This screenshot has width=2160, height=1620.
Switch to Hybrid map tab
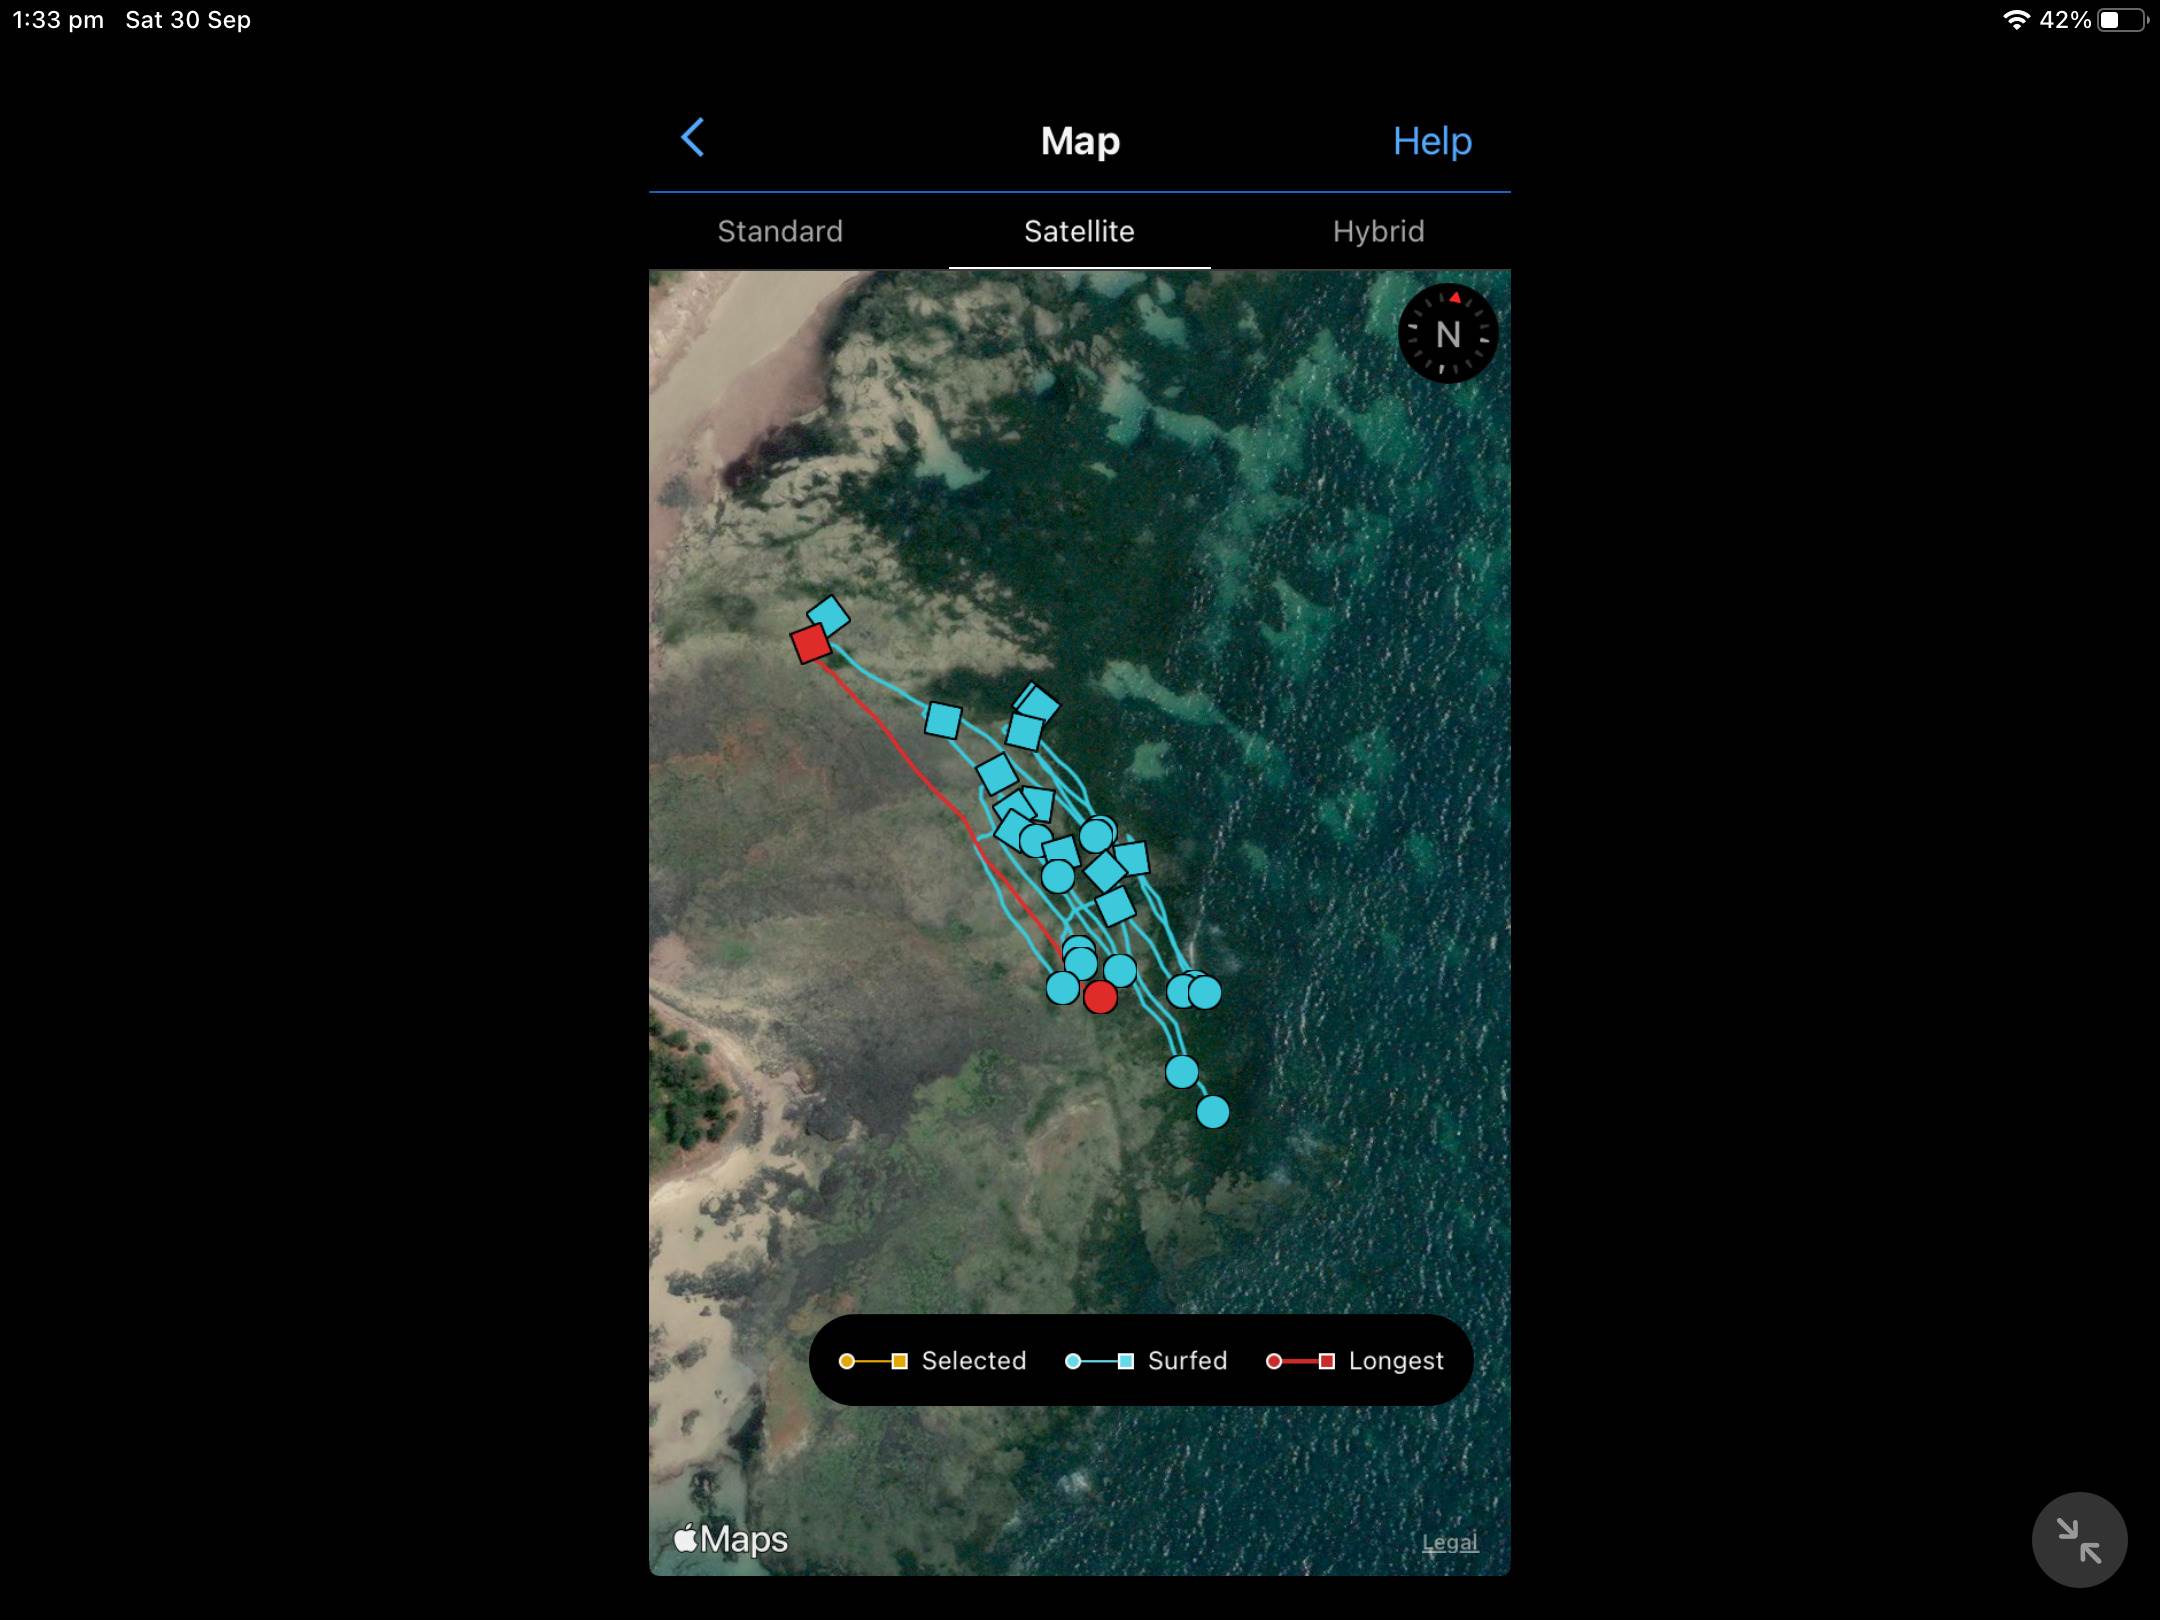coord(1377,231)
